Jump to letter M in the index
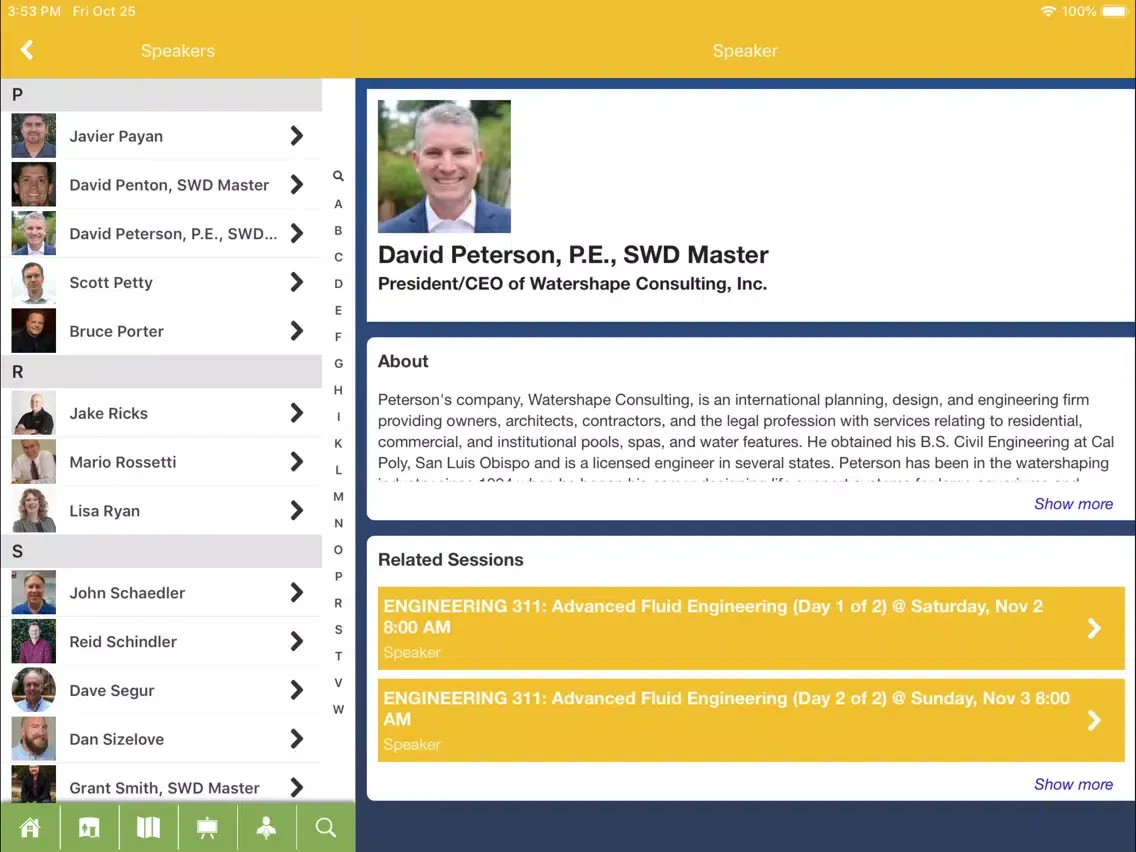 click(338, 497)
